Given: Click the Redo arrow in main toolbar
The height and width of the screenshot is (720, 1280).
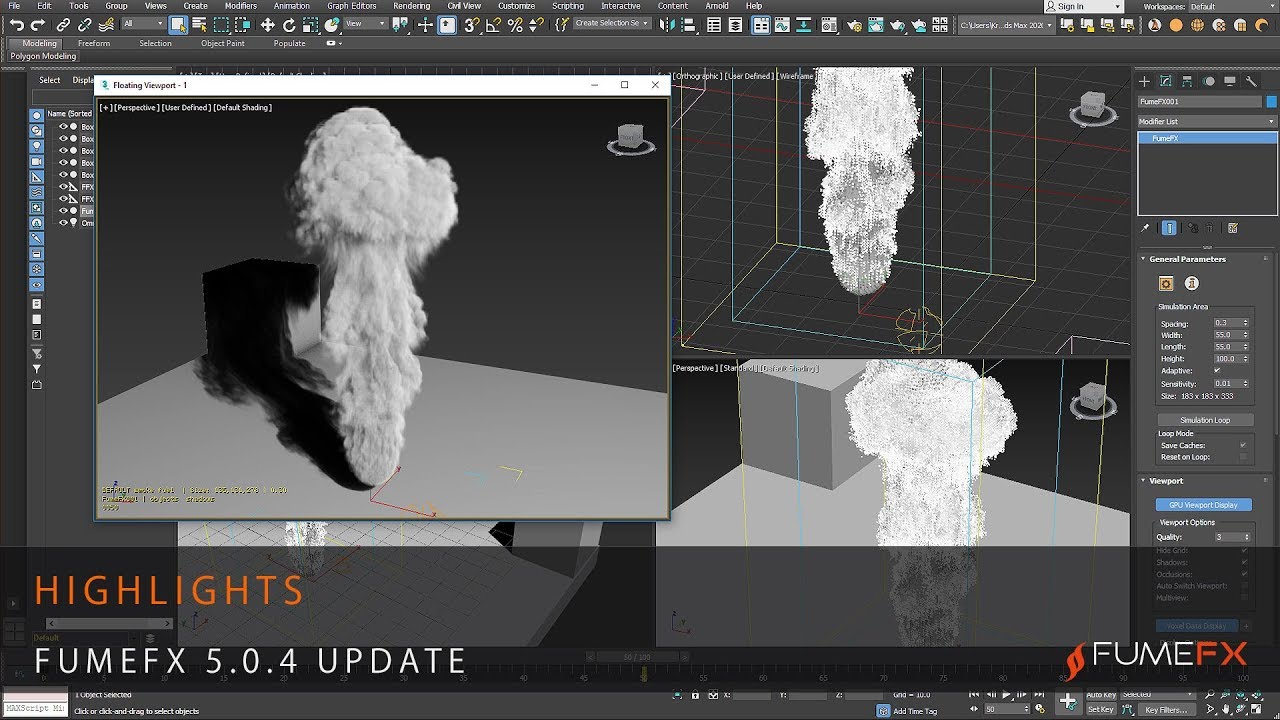Looking at the screenshot, I should click(x=38, y=24).
